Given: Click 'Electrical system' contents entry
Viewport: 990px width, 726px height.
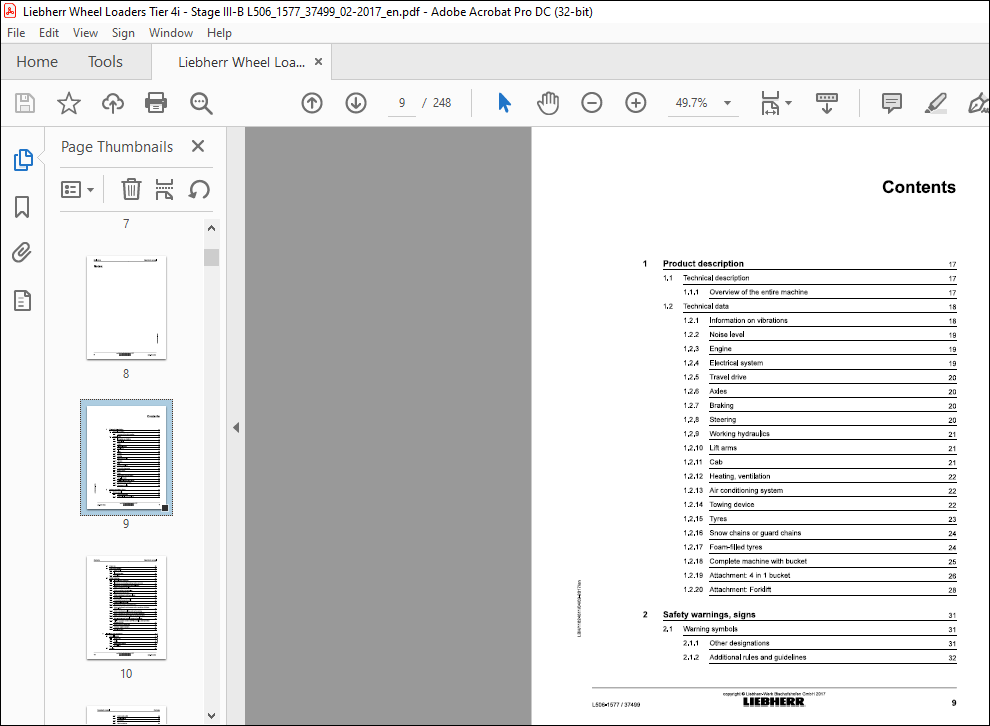Looking at the screenshot, I should (x=736, y=363).
